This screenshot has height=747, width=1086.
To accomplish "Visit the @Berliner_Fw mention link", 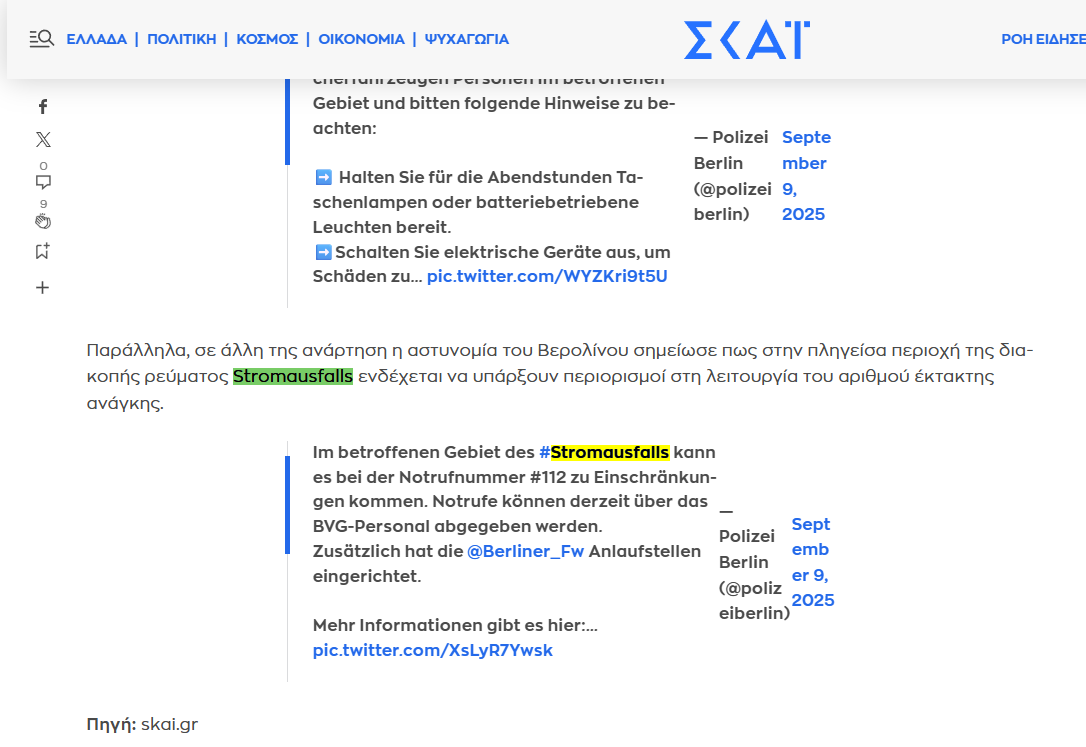I will (526, 552).
